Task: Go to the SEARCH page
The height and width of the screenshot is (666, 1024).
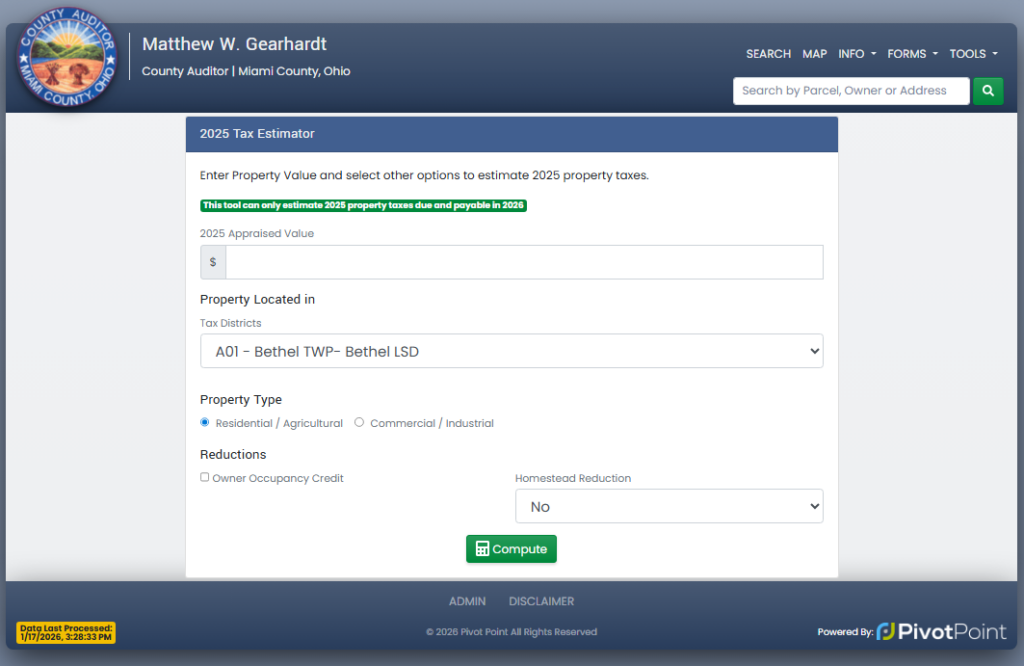Action: click(x=768, y=54)
